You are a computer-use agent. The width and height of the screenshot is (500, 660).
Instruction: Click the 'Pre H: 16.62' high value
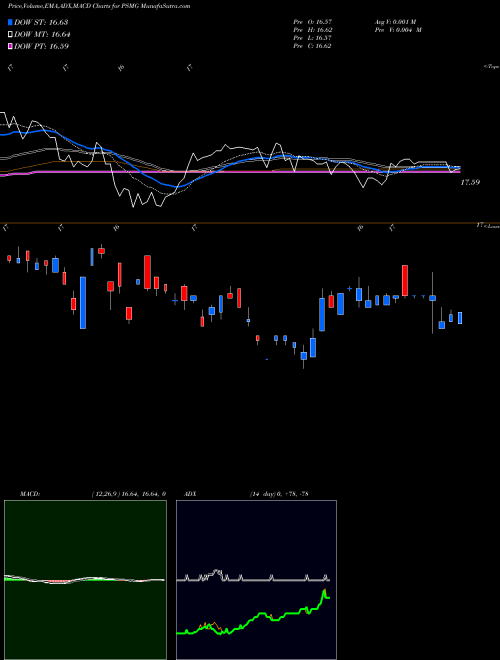313,30
